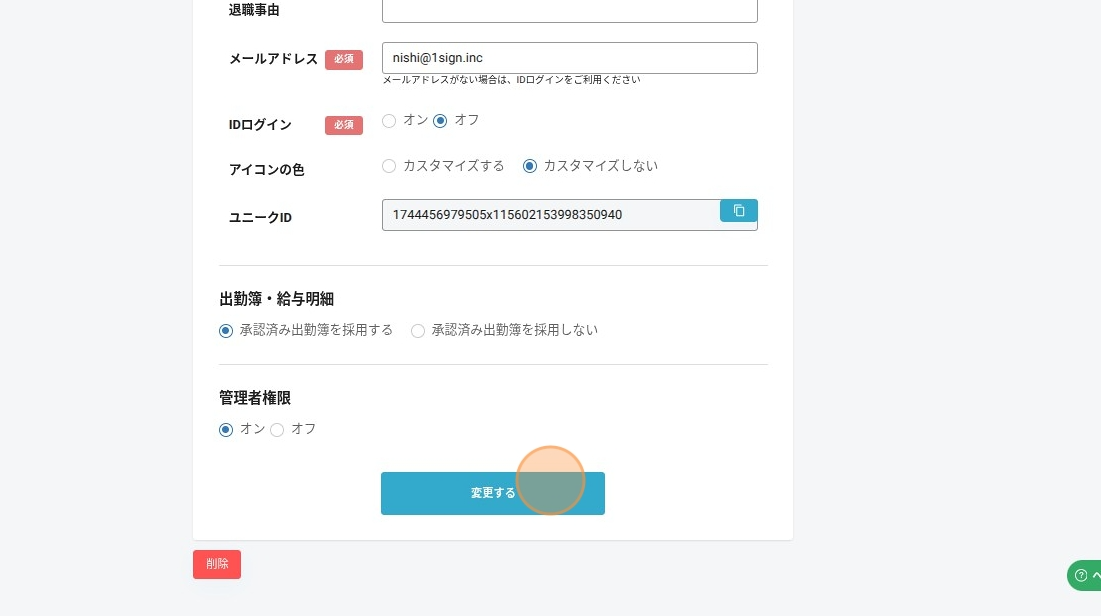
Task: Click the 必須 badge beside メールアドレス
Action: [344, 59]
